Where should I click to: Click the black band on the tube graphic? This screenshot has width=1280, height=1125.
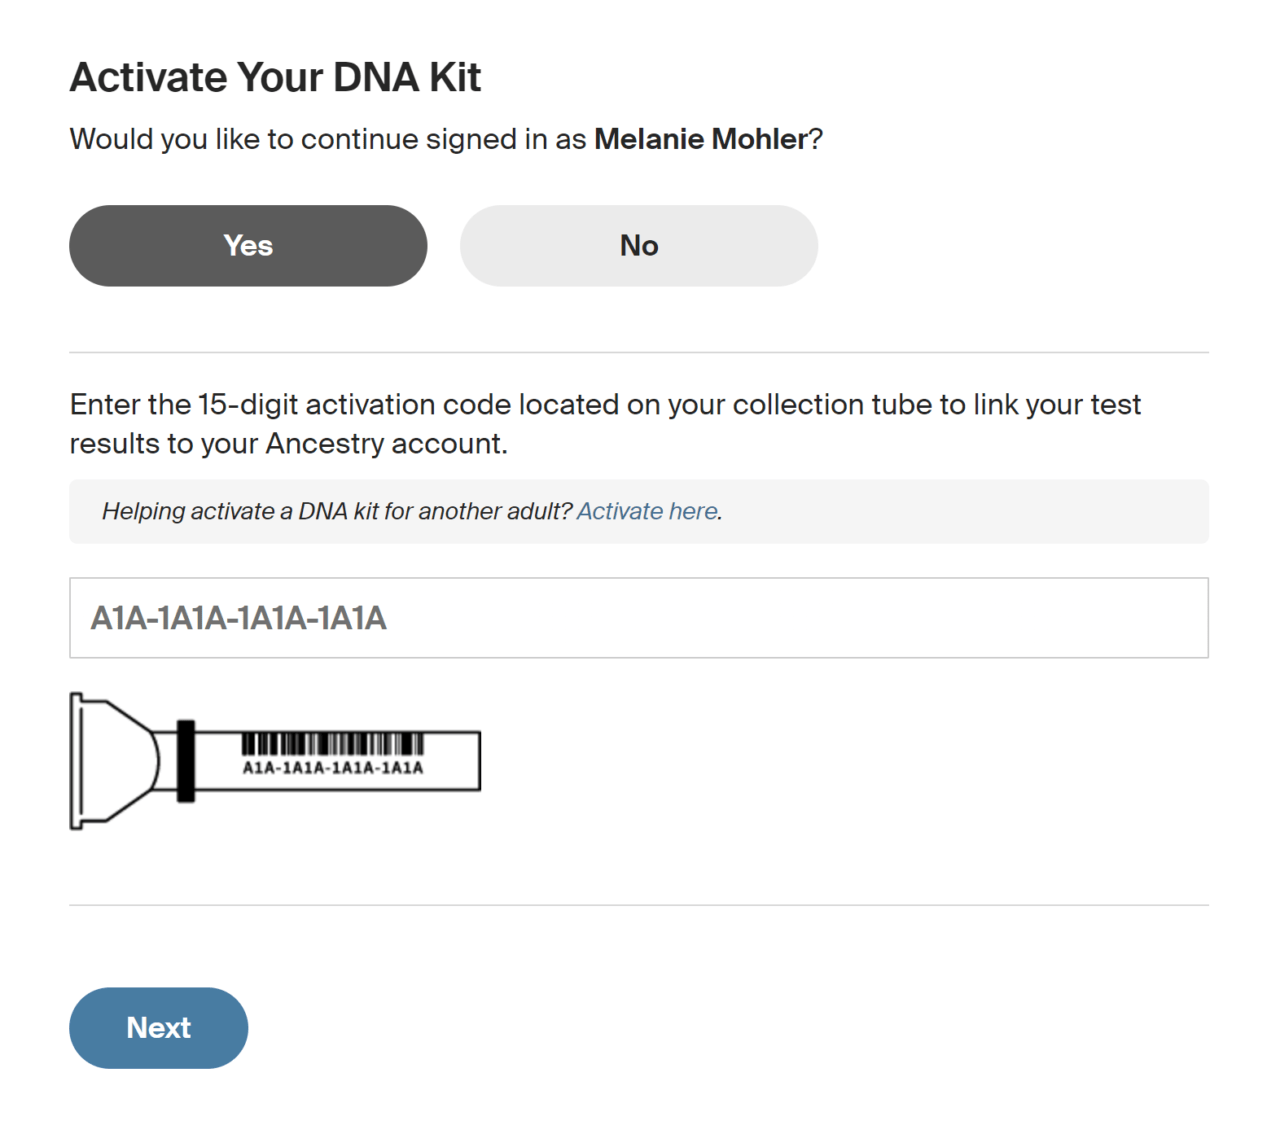pyautogui.click(x=185, y=760)
